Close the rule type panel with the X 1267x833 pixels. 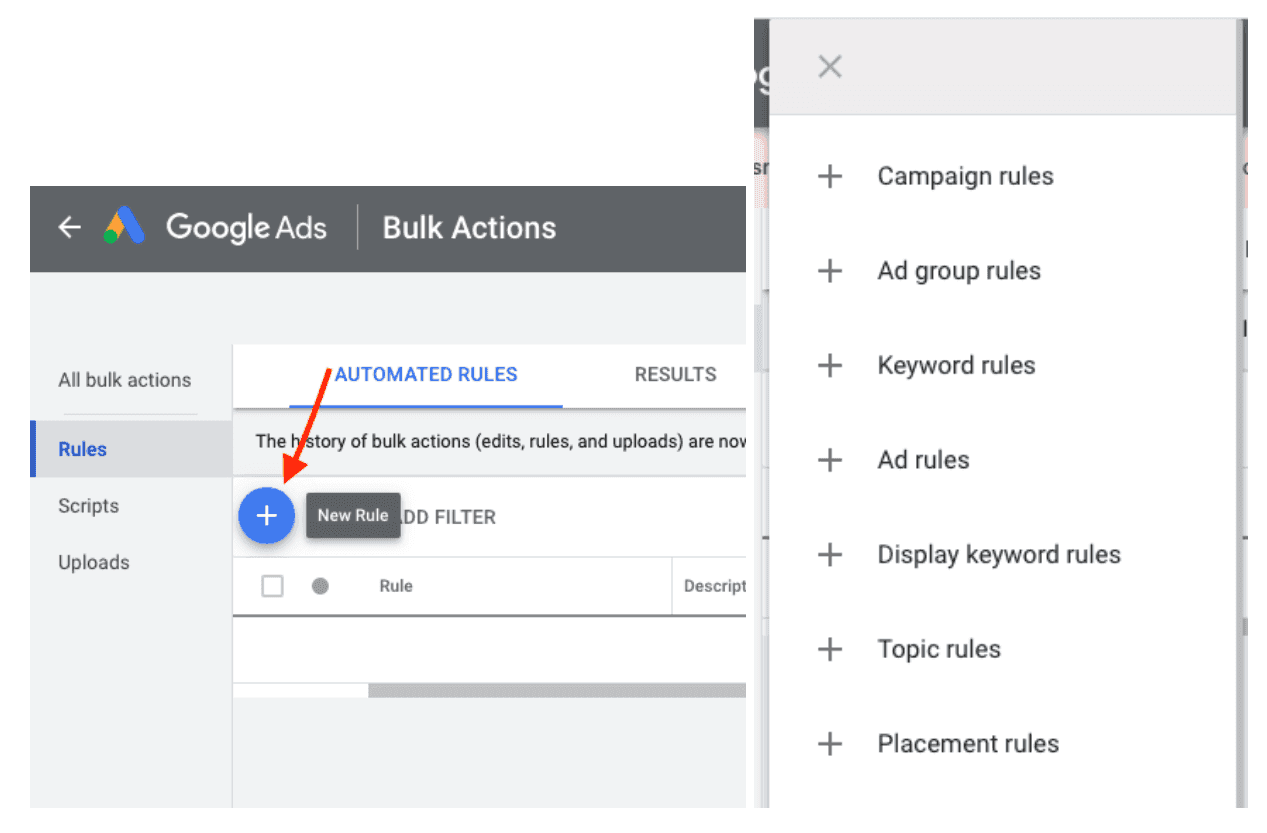coord(829,66)
